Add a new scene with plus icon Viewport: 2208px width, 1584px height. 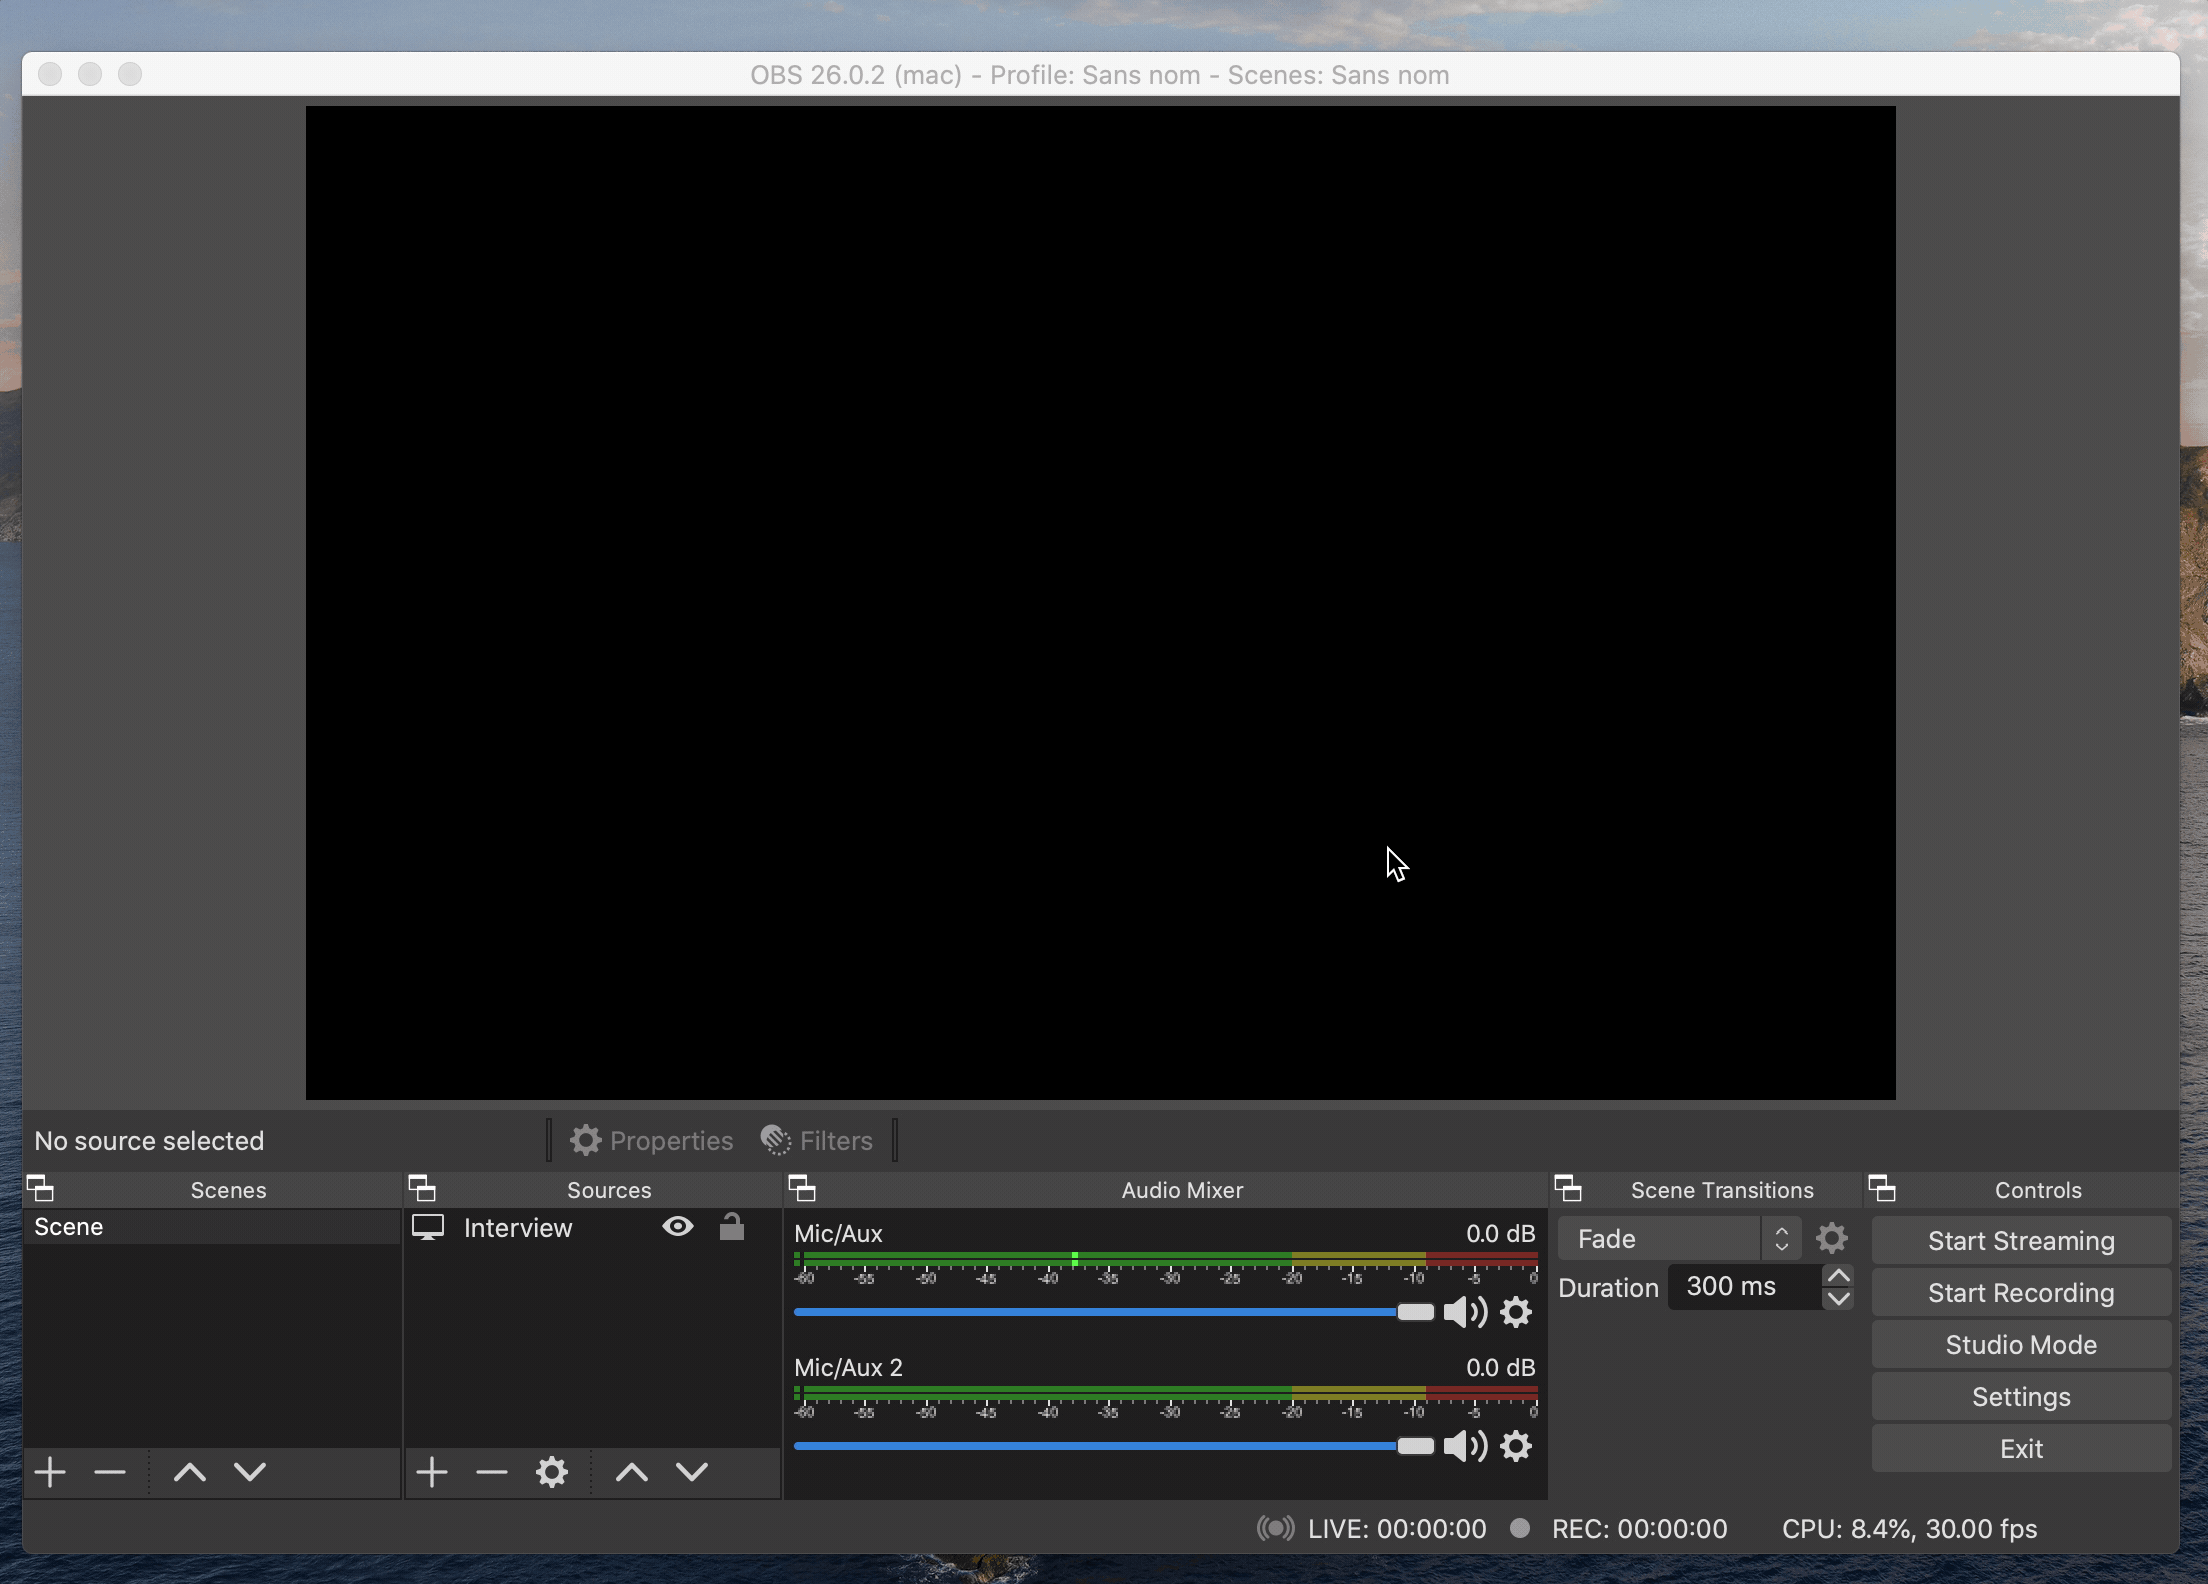(x=50, y=1472)
